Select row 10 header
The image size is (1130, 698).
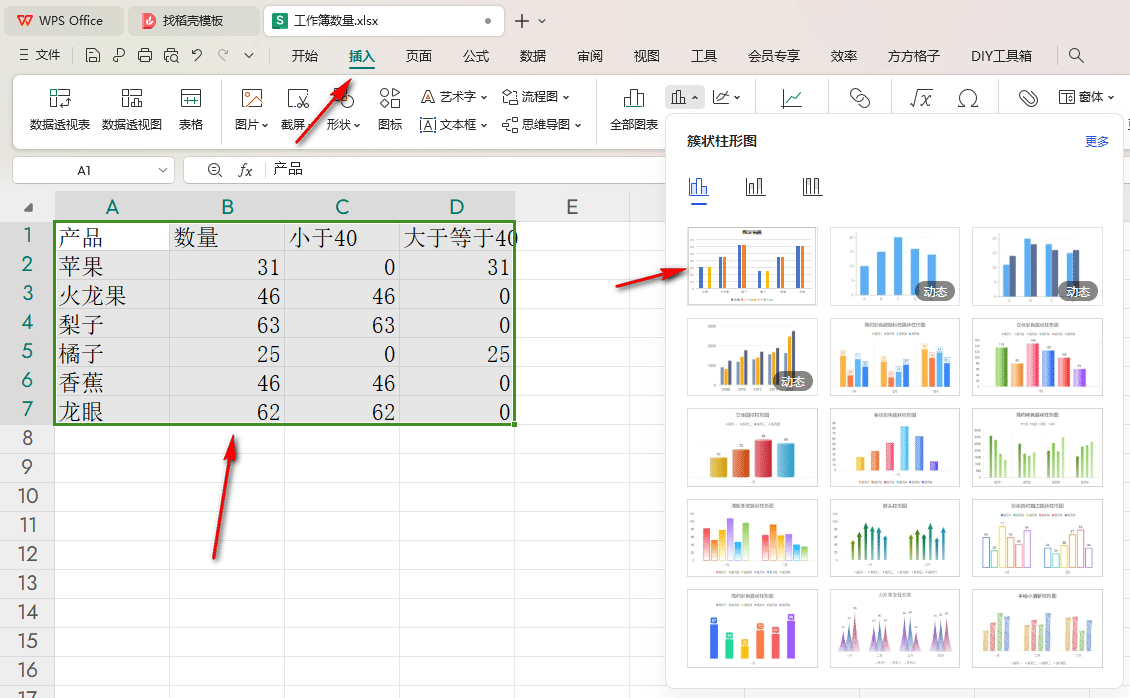pos(27,496)
